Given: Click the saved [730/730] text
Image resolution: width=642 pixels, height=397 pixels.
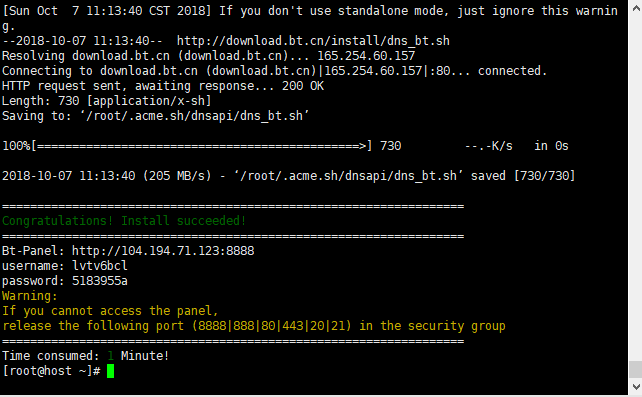Looking at the screenshot, I should pyautogui.click(x=523, y=176).
